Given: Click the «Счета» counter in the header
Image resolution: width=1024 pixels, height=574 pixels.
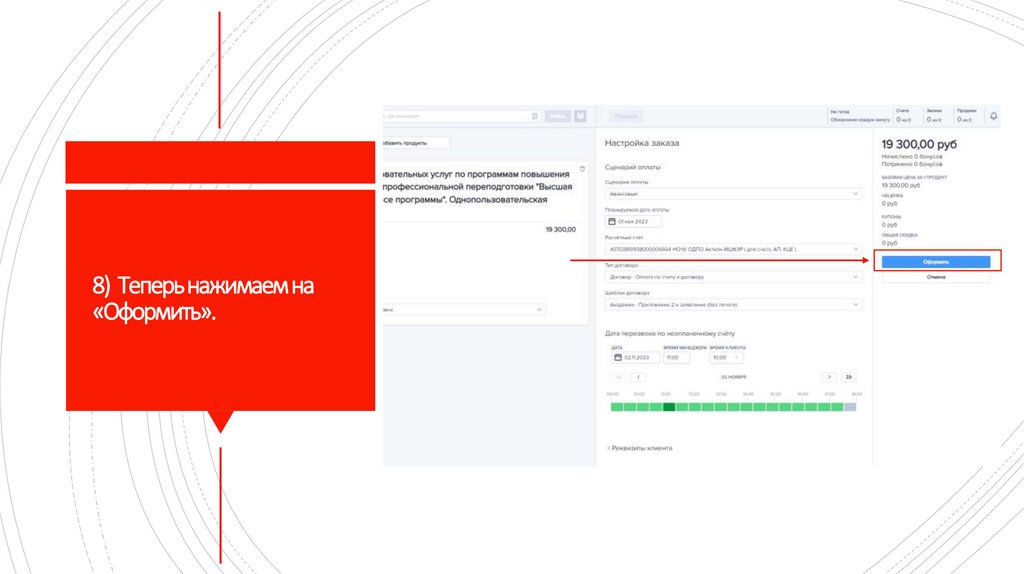Looking at the screenshot, I should pyautogui.click(x=904, y=116).
